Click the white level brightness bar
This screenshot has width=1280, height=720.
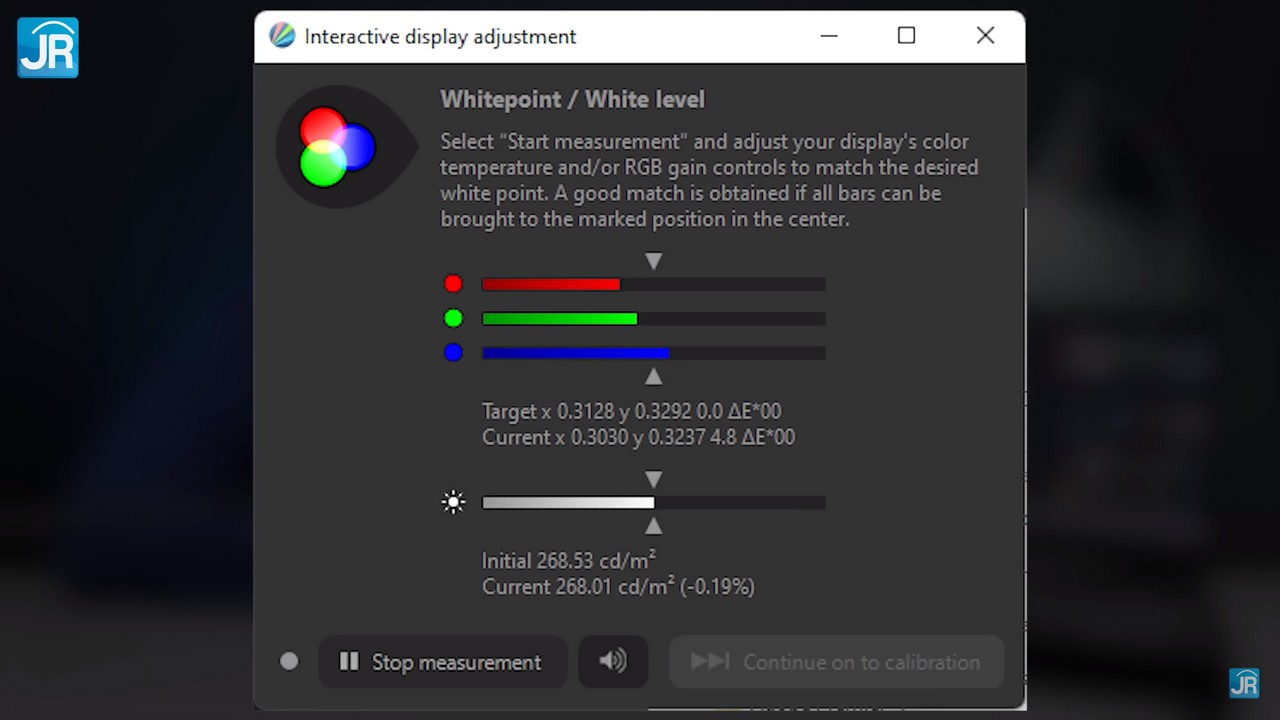[653, 502]
